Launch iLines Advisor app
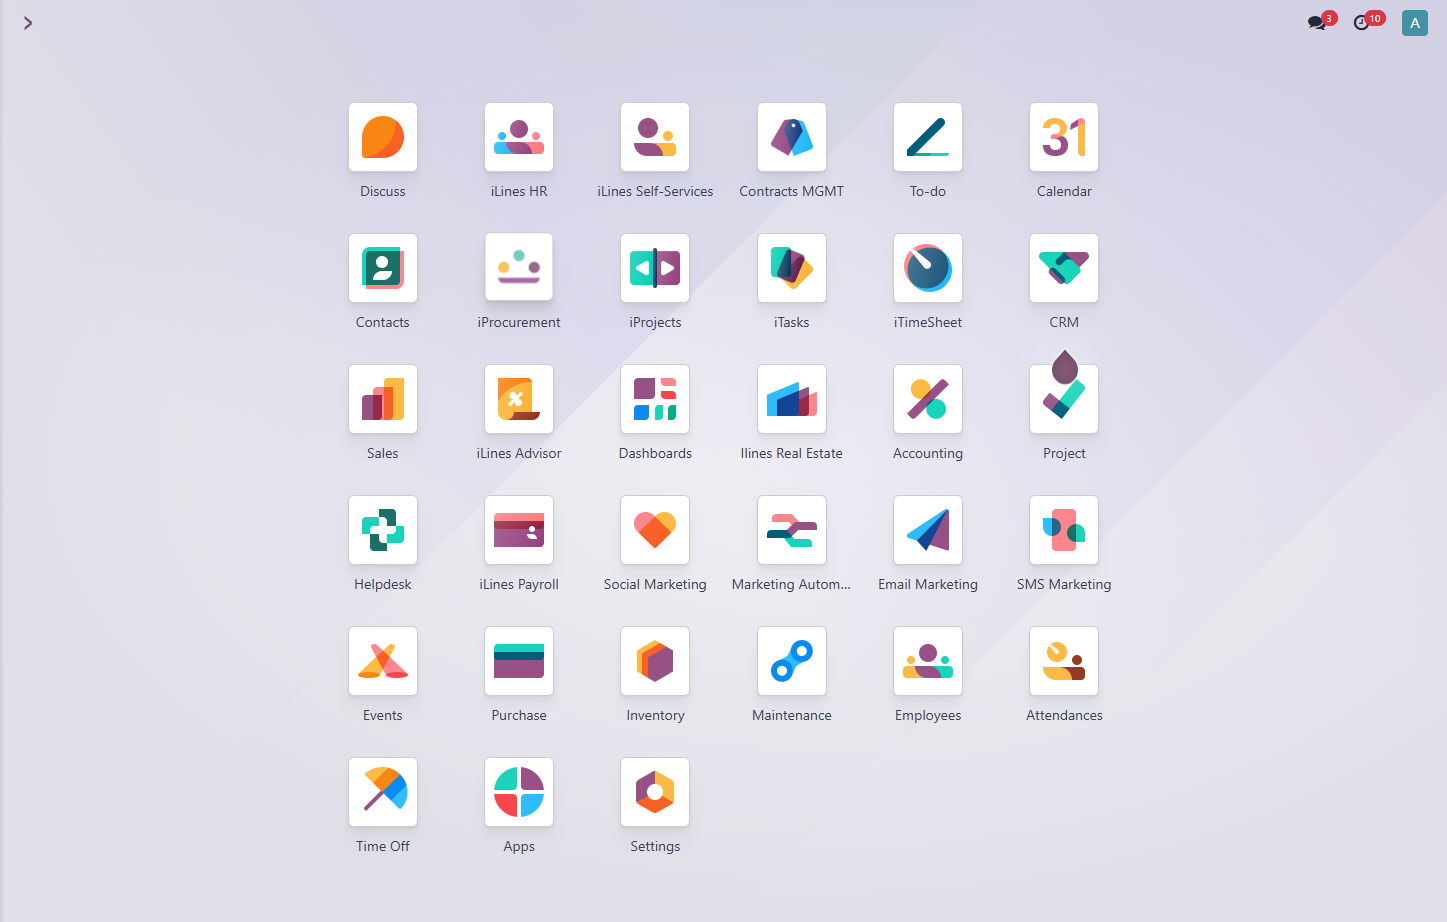Screen dimensions: 1447x922 coord(519,399)
